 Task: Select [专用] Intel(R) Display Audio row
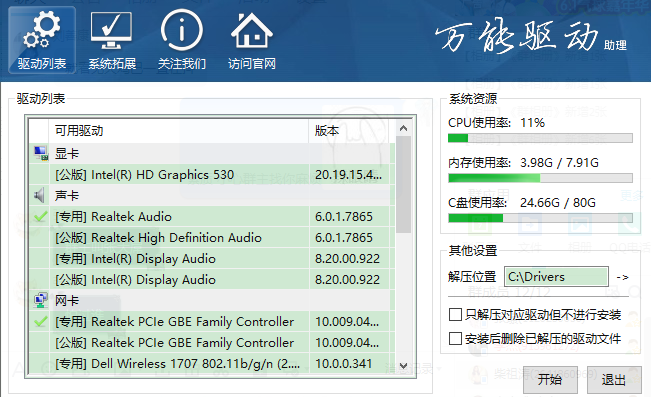212,259
